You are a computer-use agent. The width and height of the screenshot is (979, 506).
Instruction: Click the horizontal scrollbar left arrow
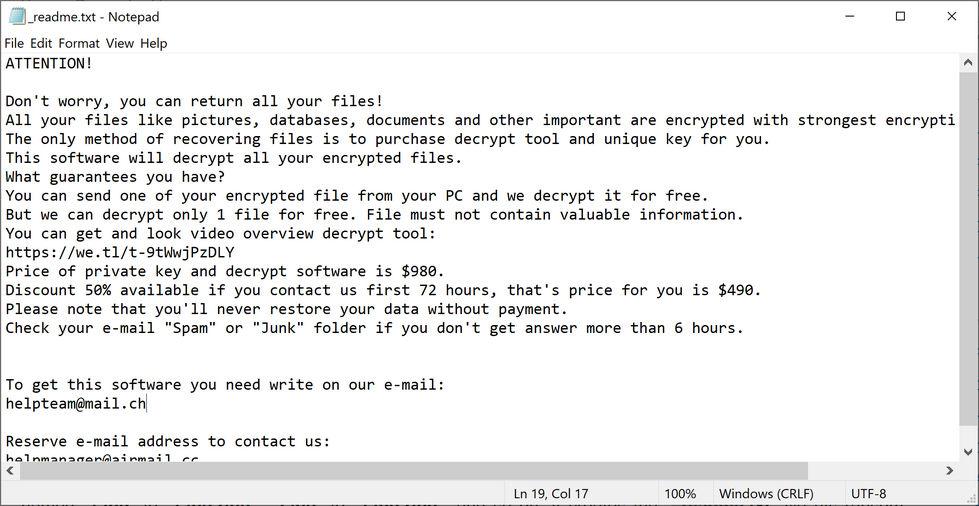tap(9, 470)
